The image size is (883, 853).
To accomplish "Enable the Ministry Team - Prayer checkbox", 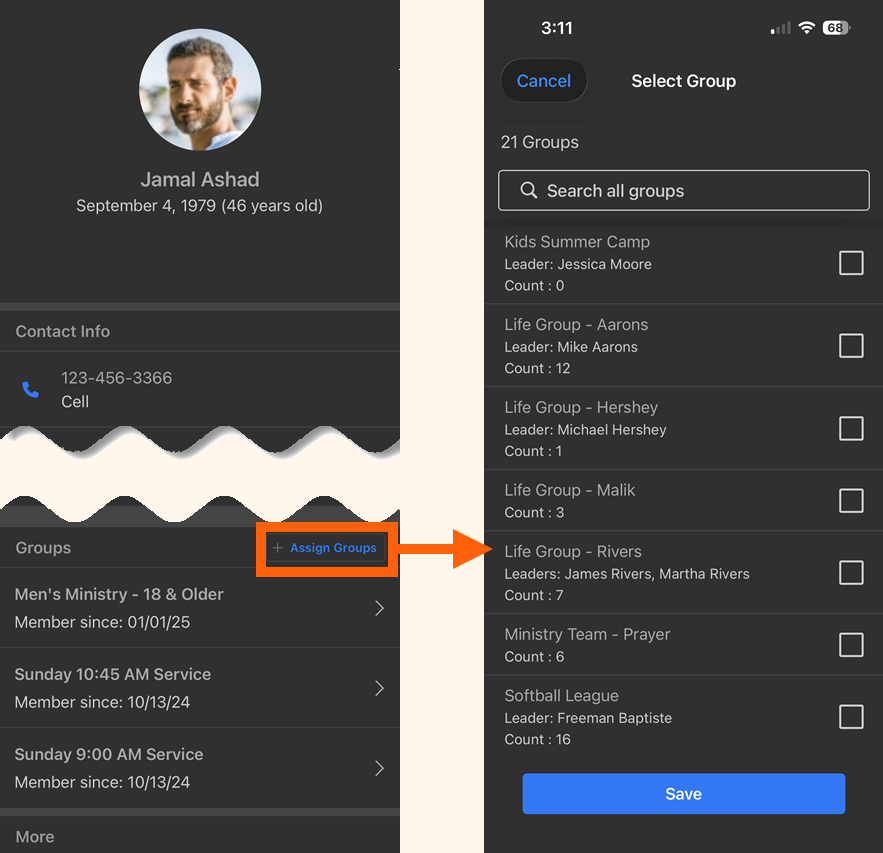I will pos(851,645).
